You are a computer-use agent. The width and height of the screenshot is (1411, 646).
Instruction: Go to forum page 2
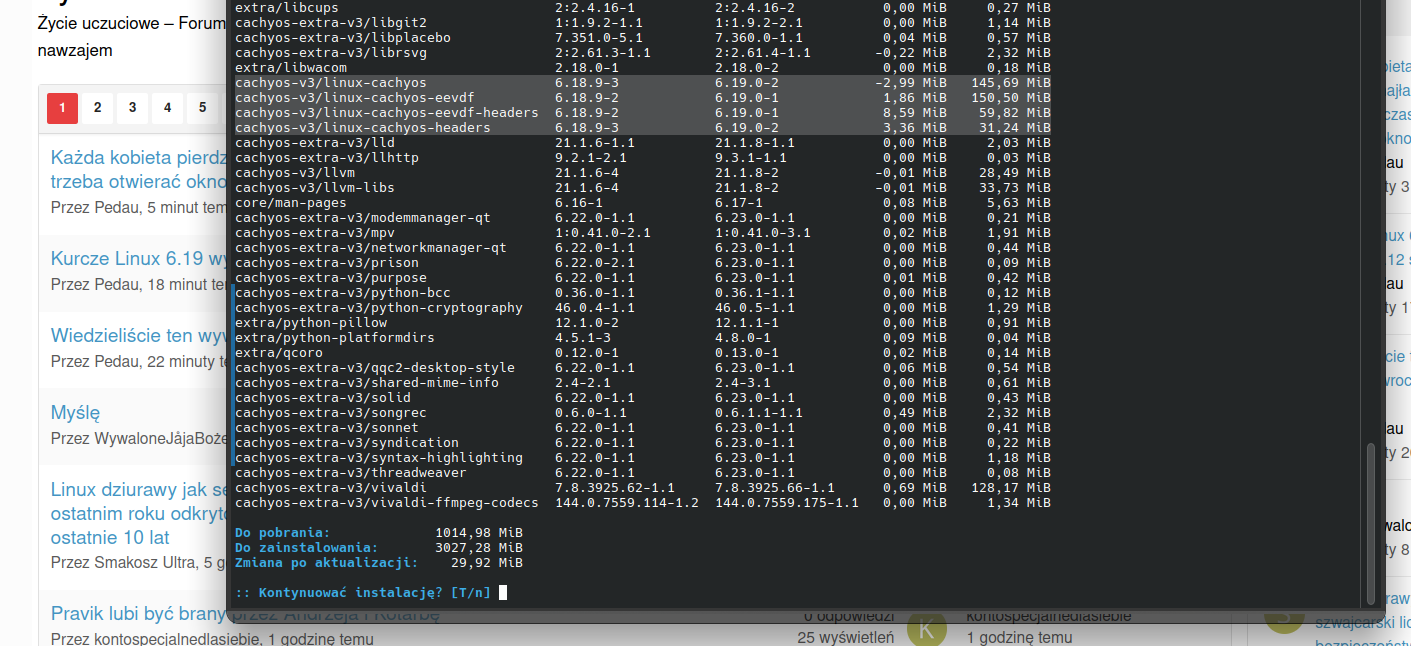coord(97,108)
